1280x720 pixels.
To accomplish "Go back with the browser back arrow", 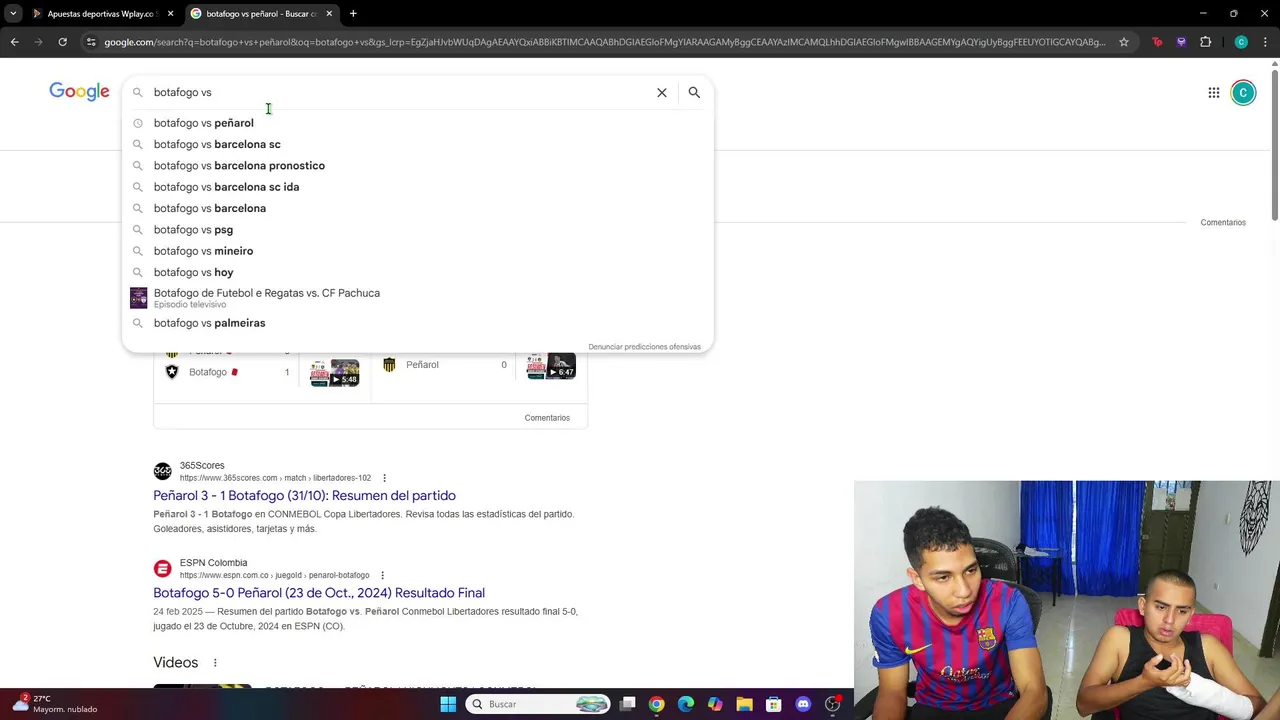I will [x=14, y=42].
